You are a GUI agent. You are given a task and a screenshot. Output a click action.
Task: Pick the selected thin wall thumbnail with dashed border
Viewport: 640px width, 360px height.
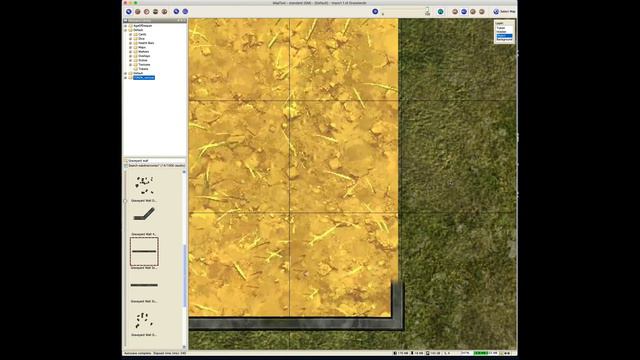pyautogui.click(x=144, y=251)
